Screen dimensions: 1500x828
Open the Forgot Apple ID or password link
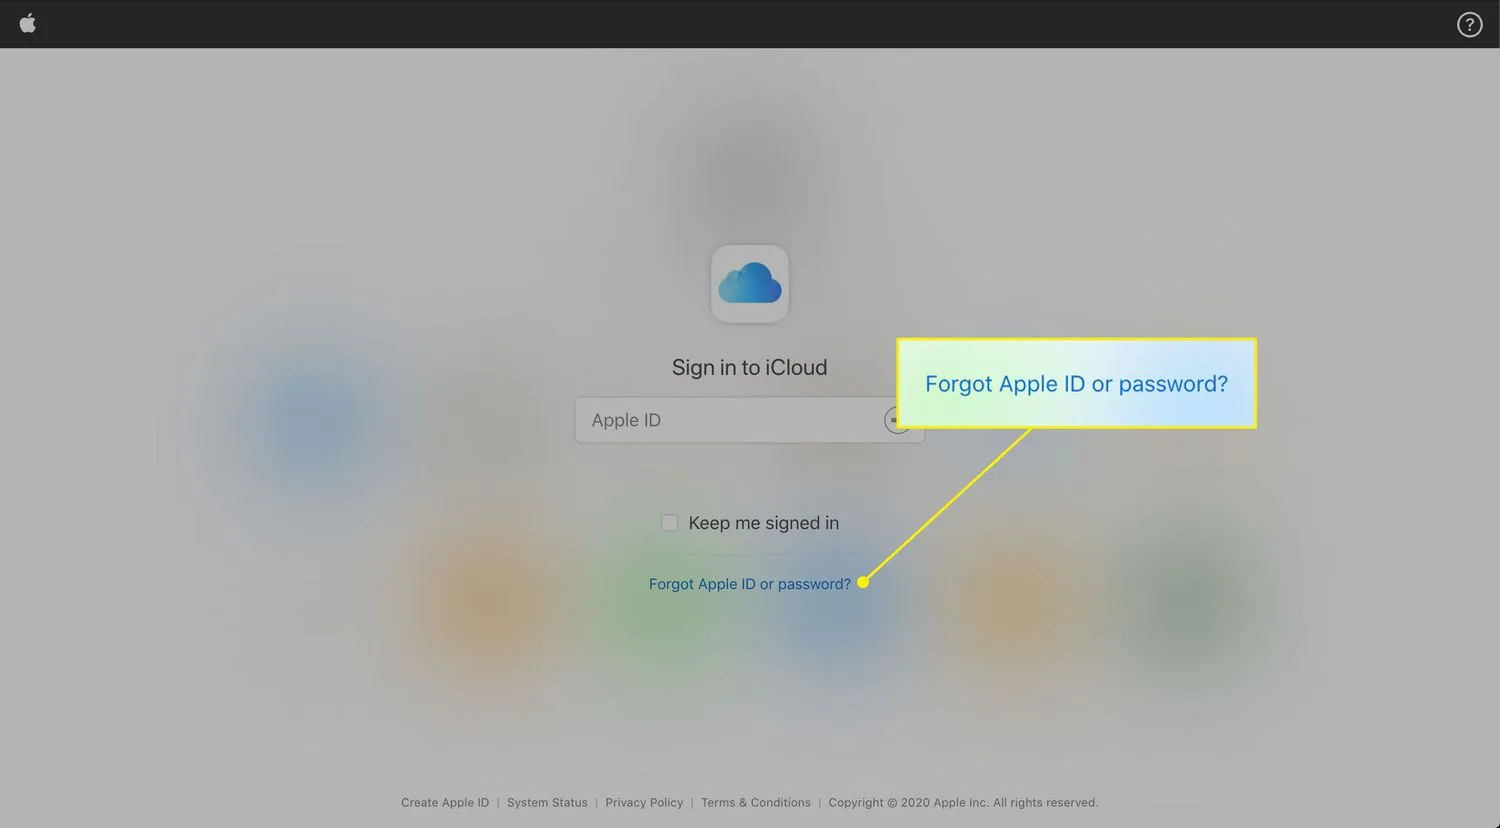[750, 584]
